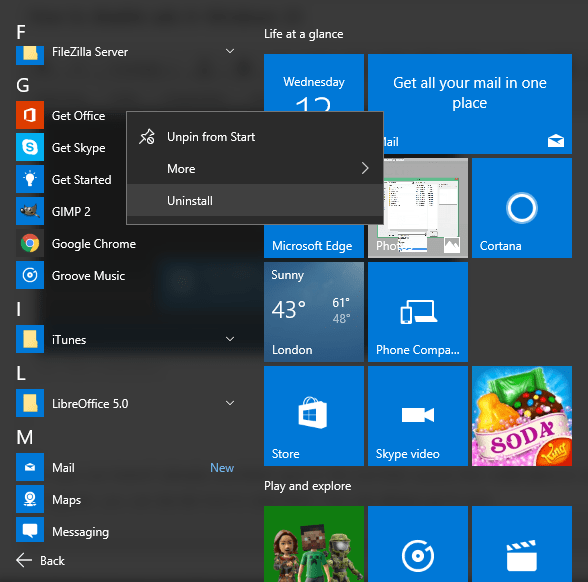Open Messaging from the app list

click(80, 532)
